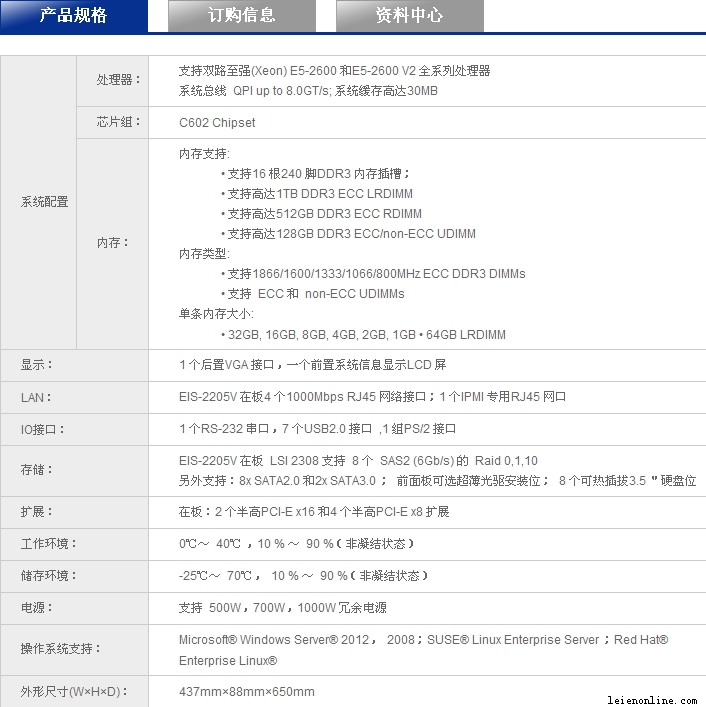Click the ECC 和 non-ECC UDIMMs line
The height and width of the screenshot is (707, 706).
(x=313, y=294)
